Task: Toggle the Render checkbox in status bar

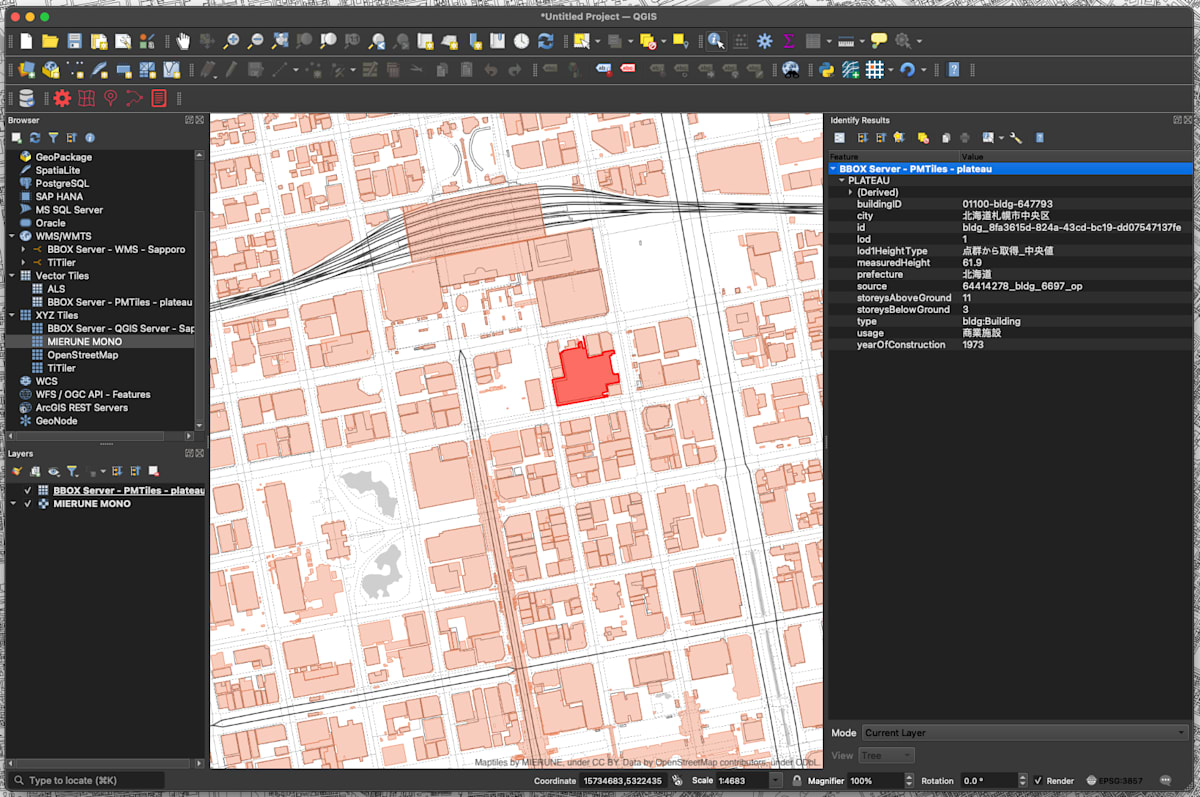Action: [1039, 780]
